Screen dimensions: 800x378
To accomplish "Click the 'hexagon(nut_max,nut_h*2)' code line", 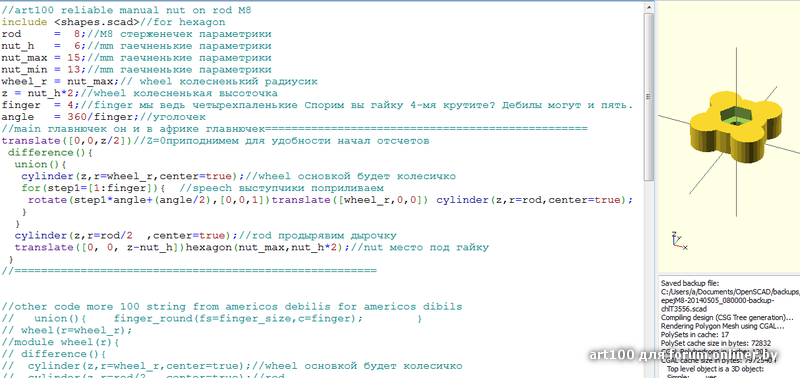I will point(252,247).
